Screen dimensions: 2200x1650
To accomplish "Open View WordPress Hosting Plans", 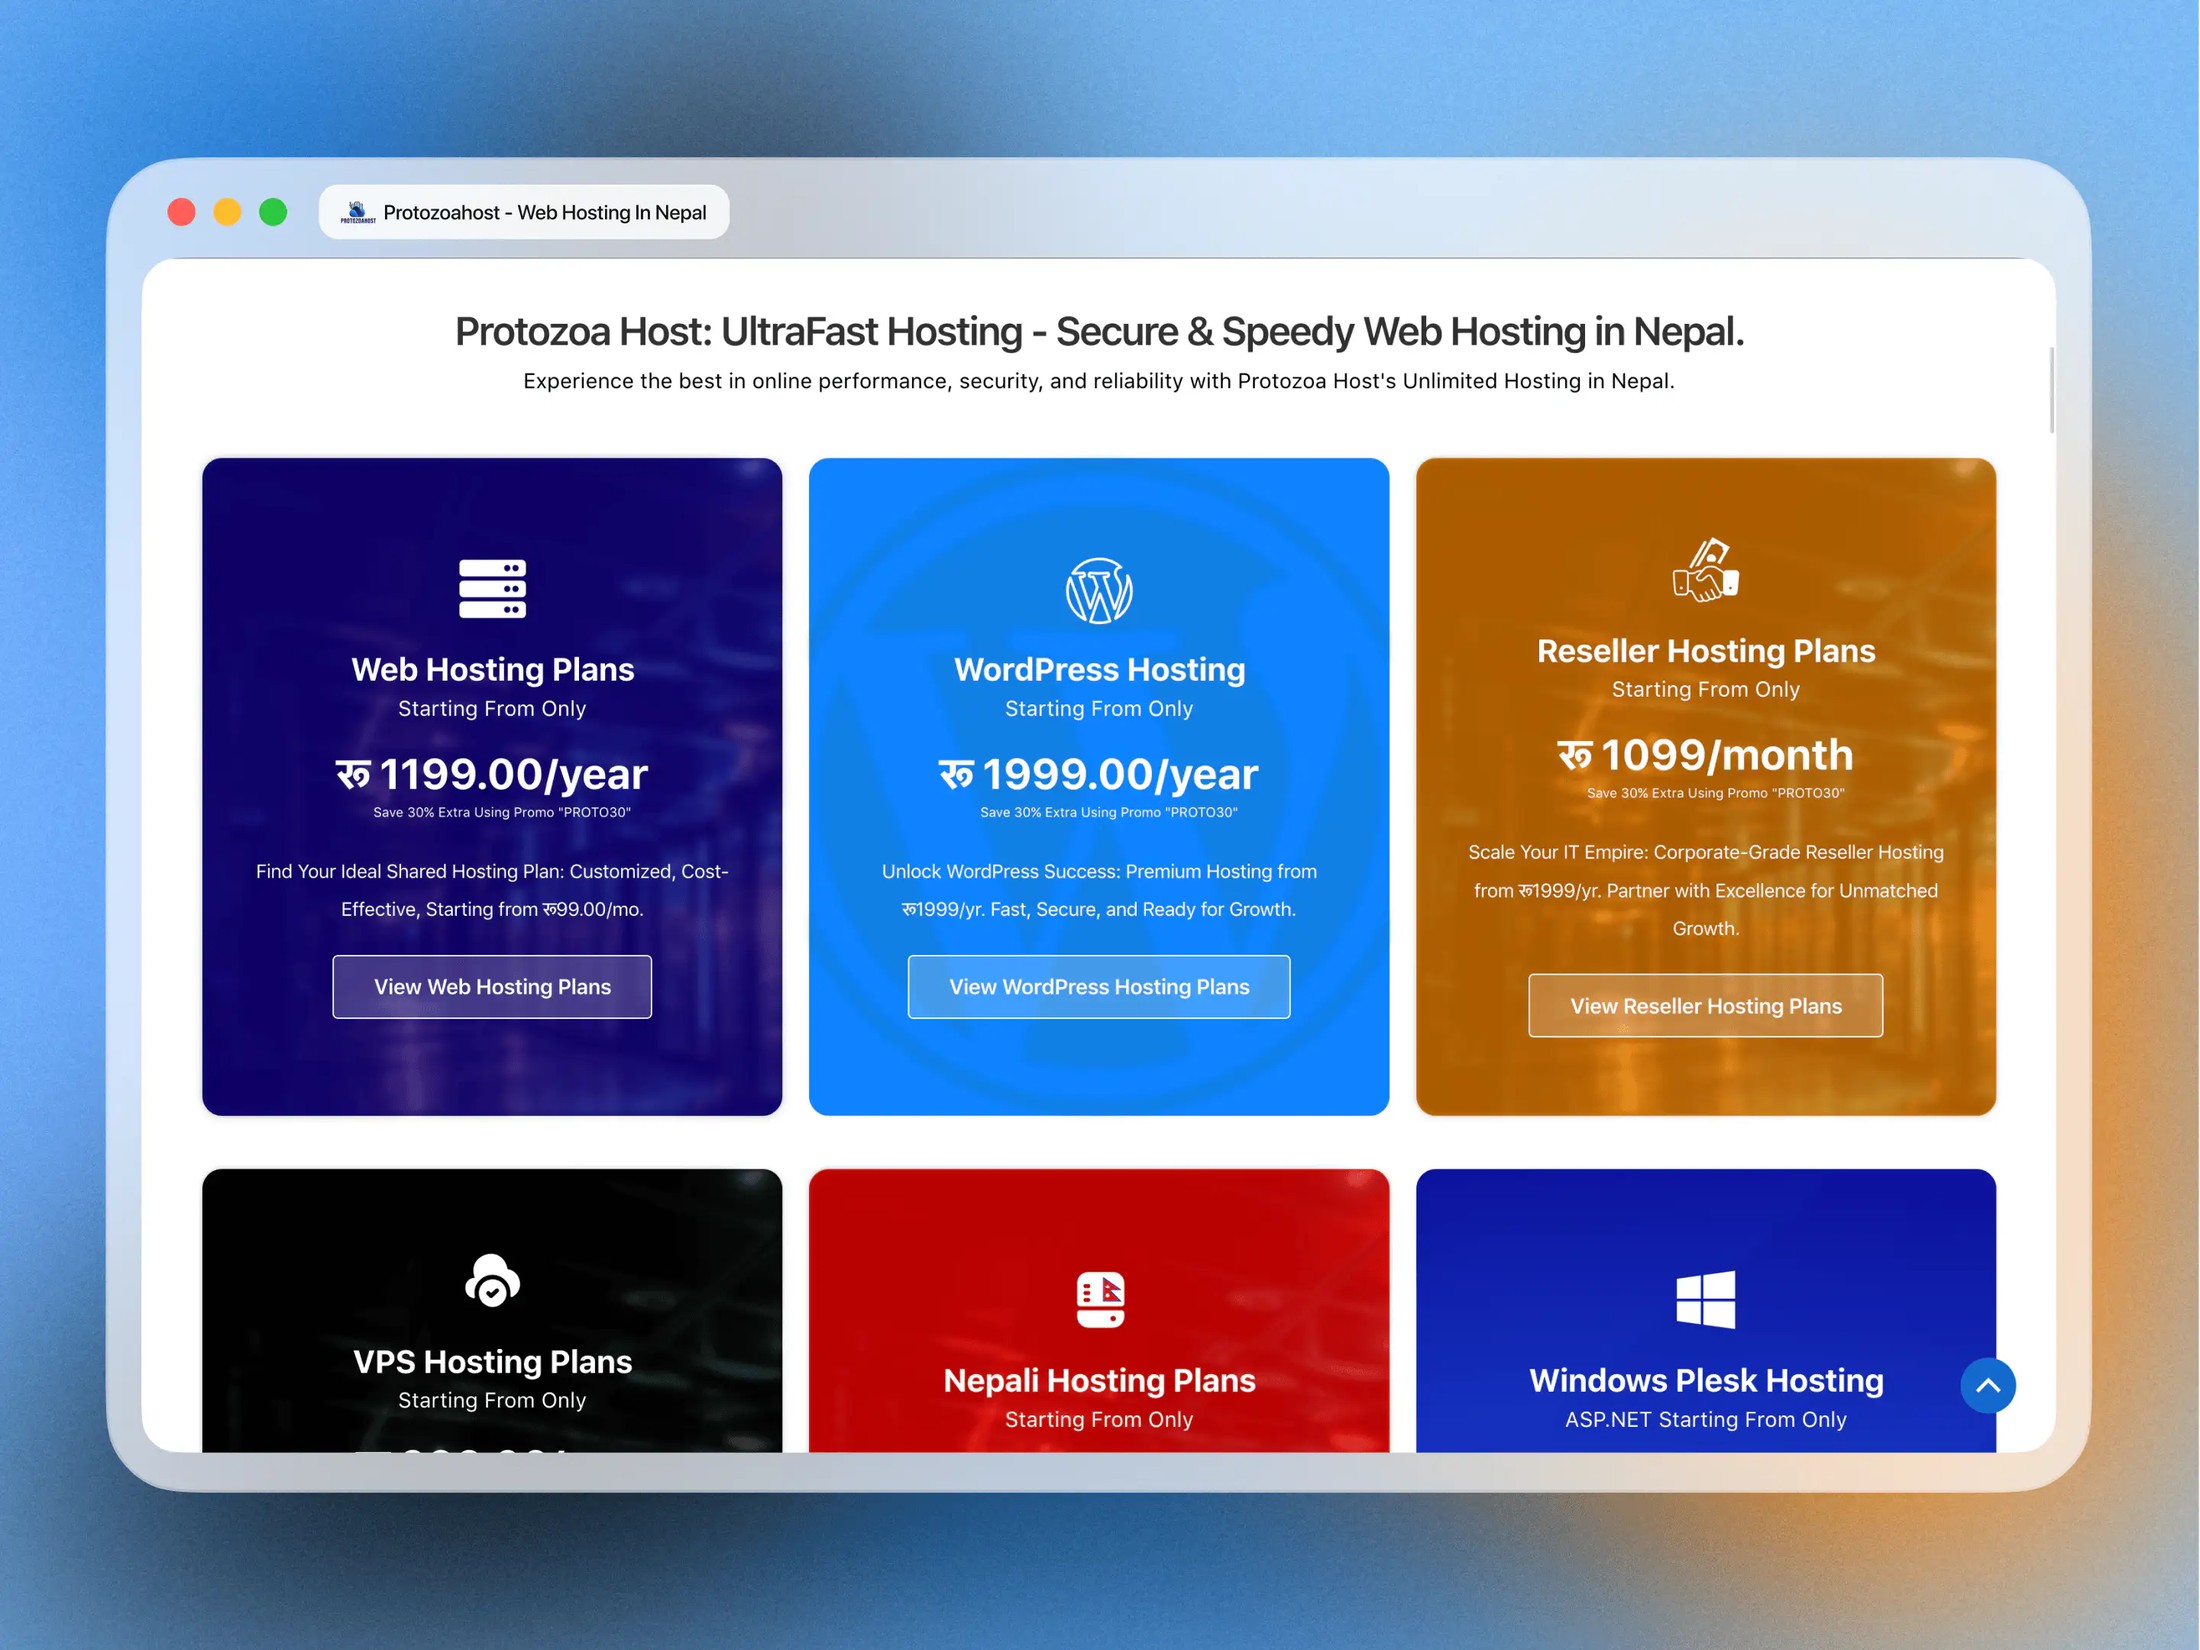I will coord(1099,987).
